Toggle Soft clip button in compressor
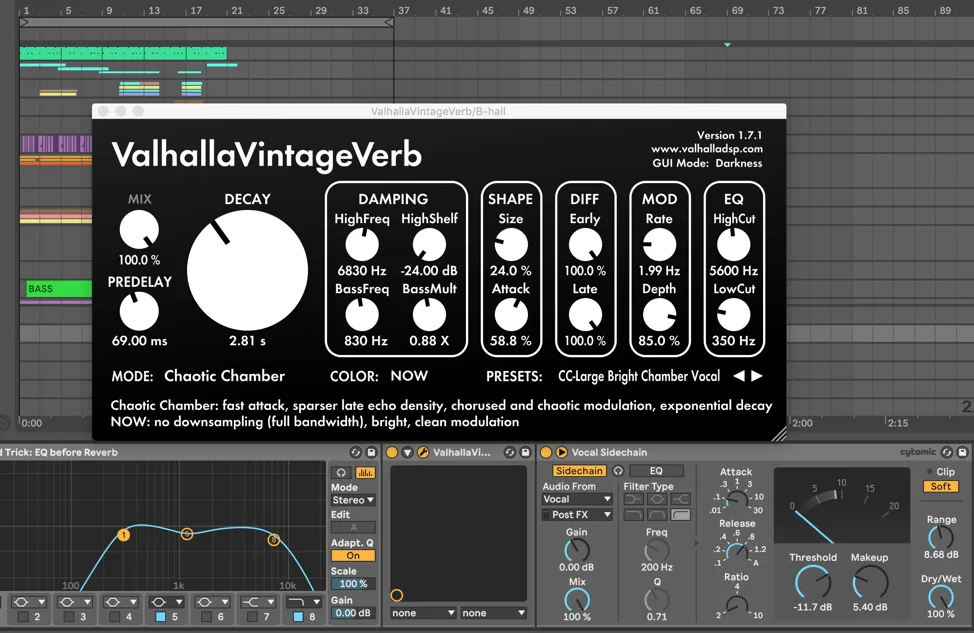974x633 pixels. click(940, 486)
